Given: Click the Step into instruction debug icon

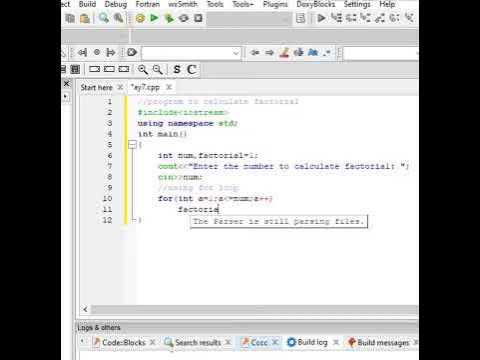Looking at the screenshot, I should (x=409, y=18).
